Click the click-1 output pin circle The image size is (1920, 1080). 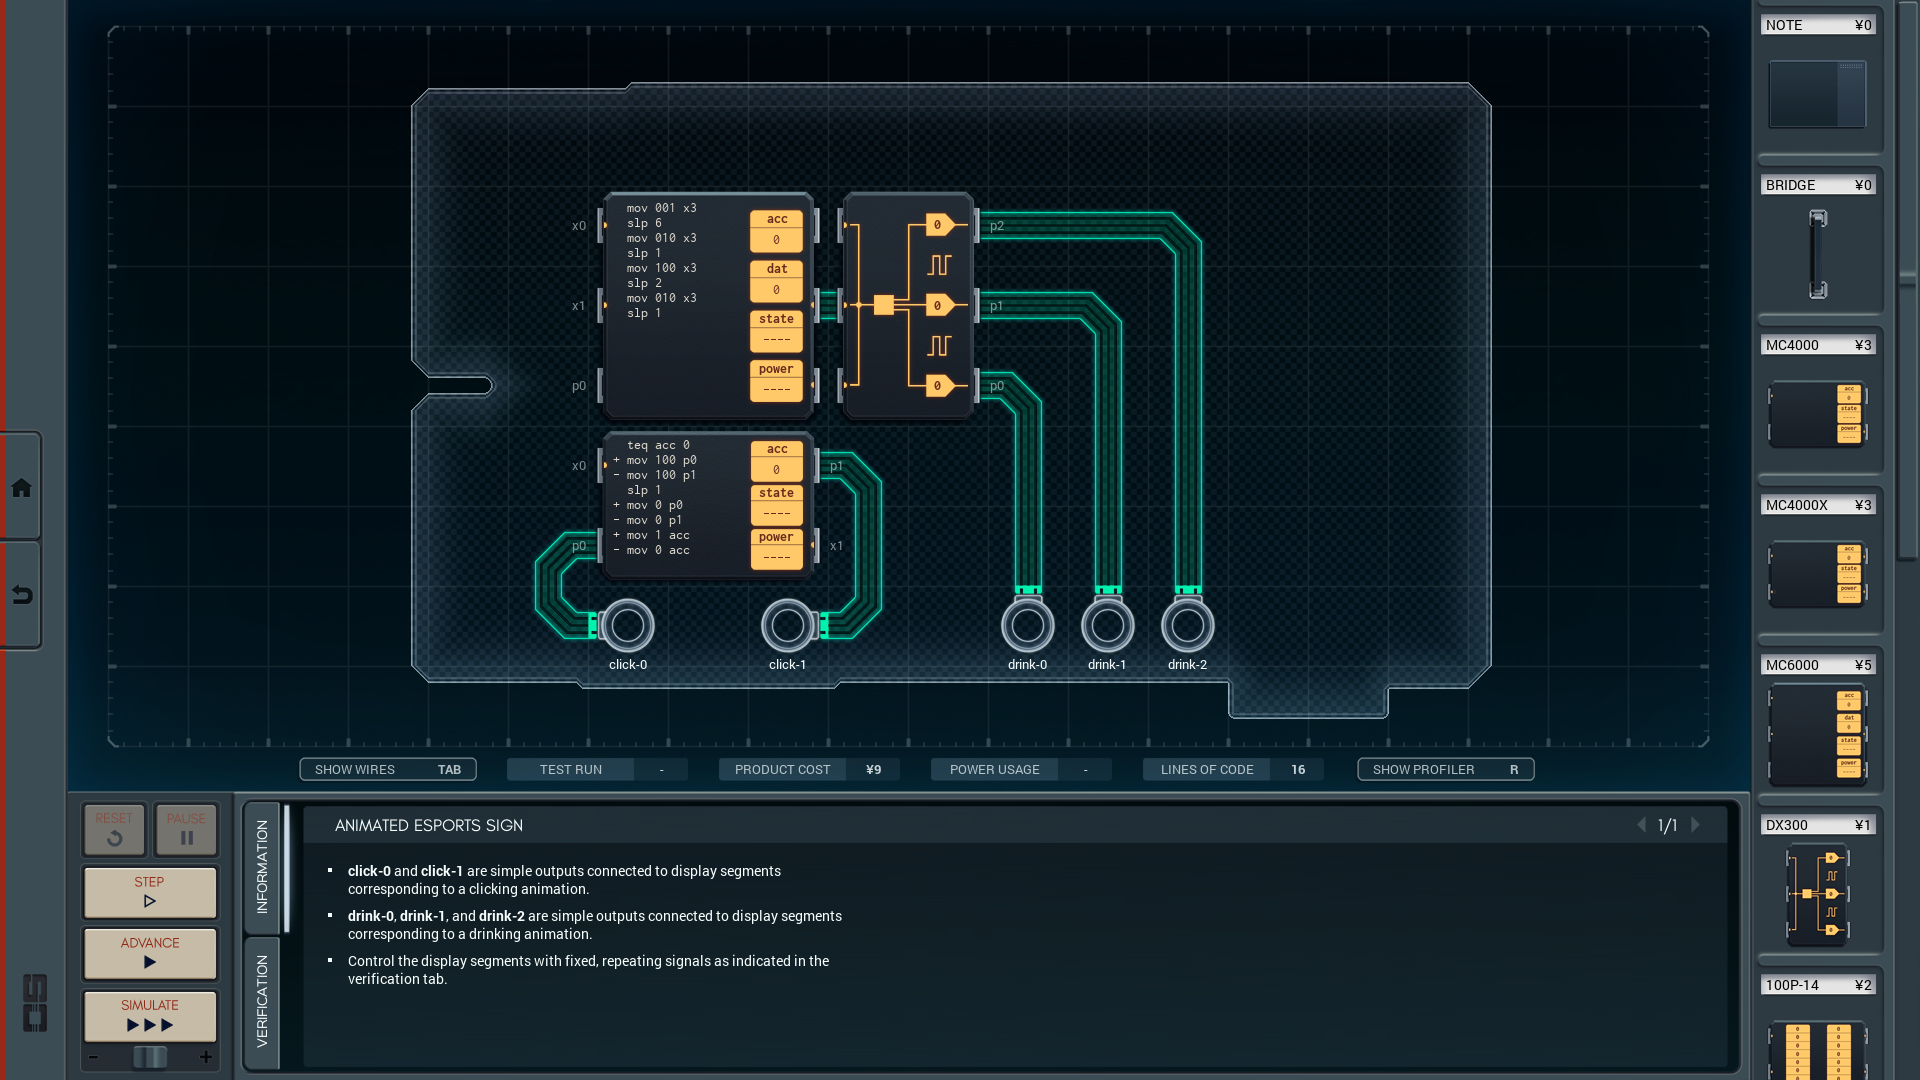(x=788, y=625)
